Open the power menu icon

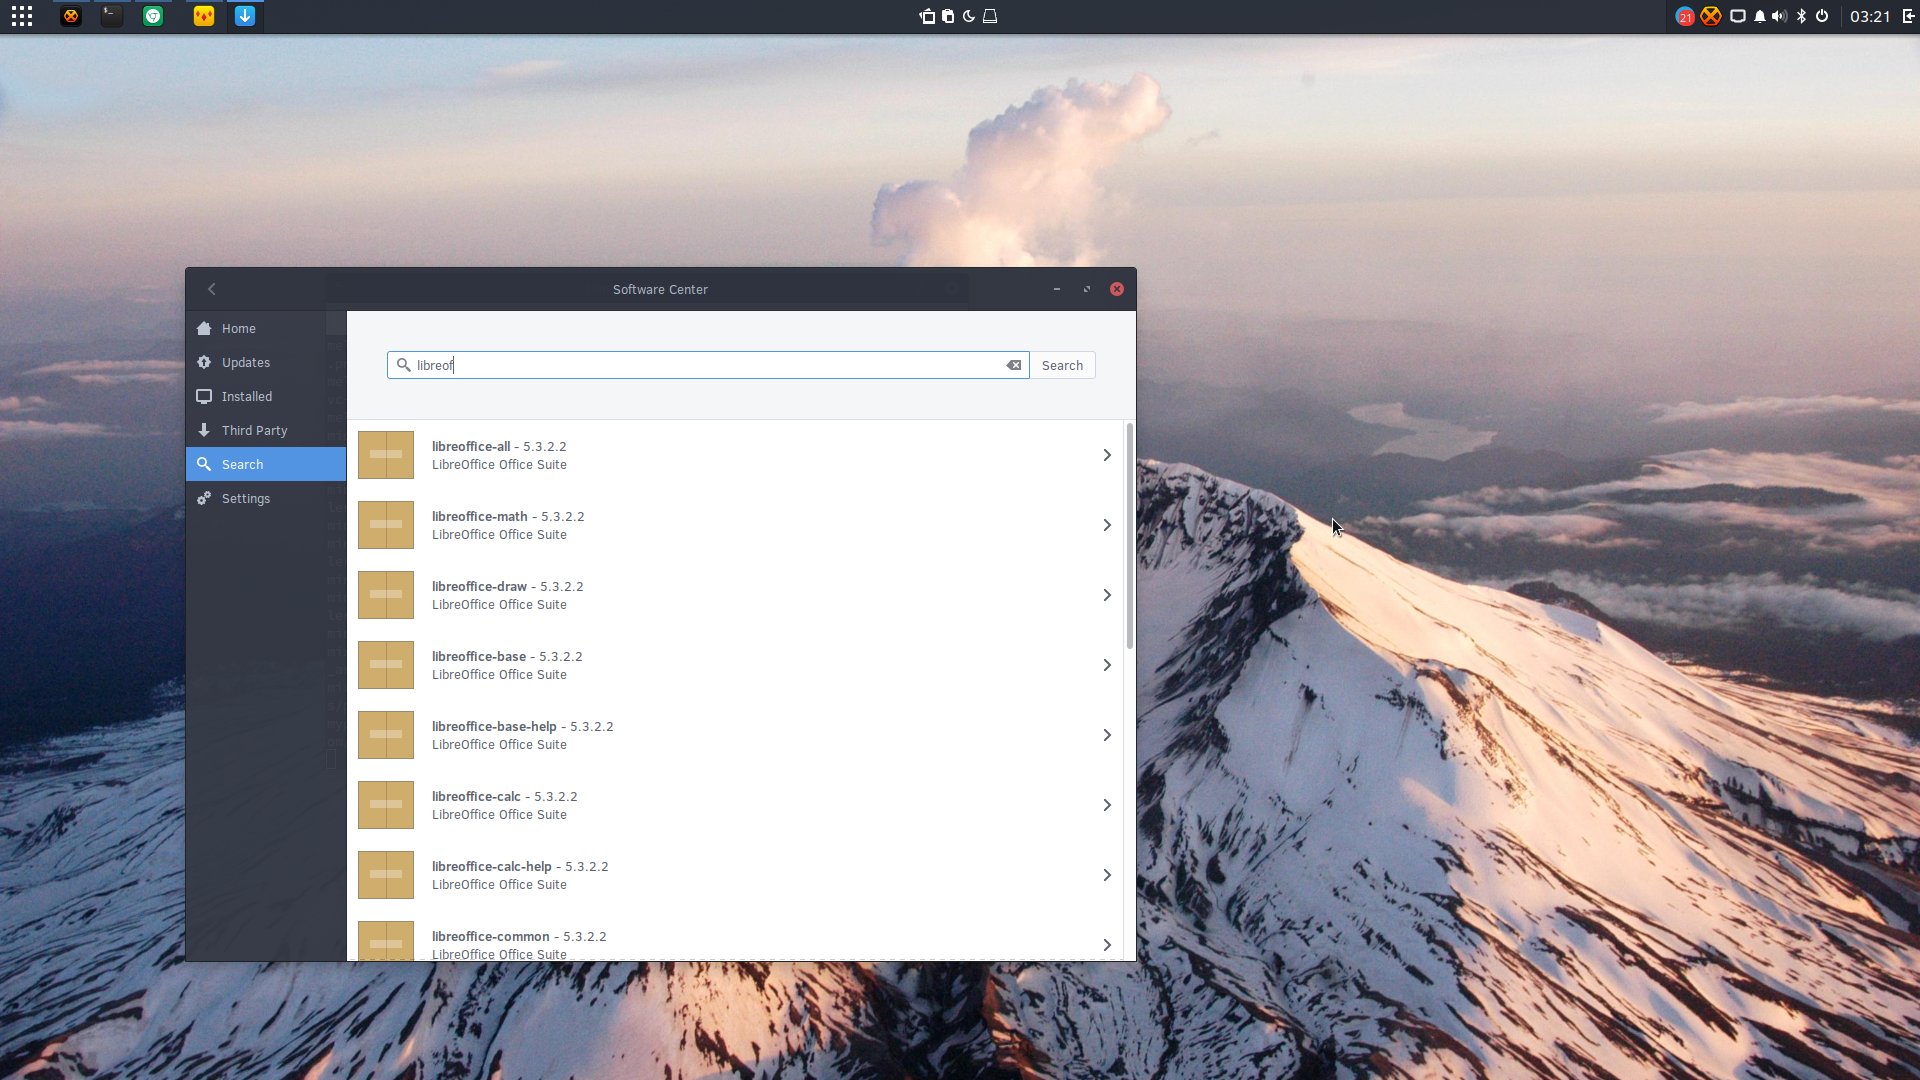point(1822,16)
